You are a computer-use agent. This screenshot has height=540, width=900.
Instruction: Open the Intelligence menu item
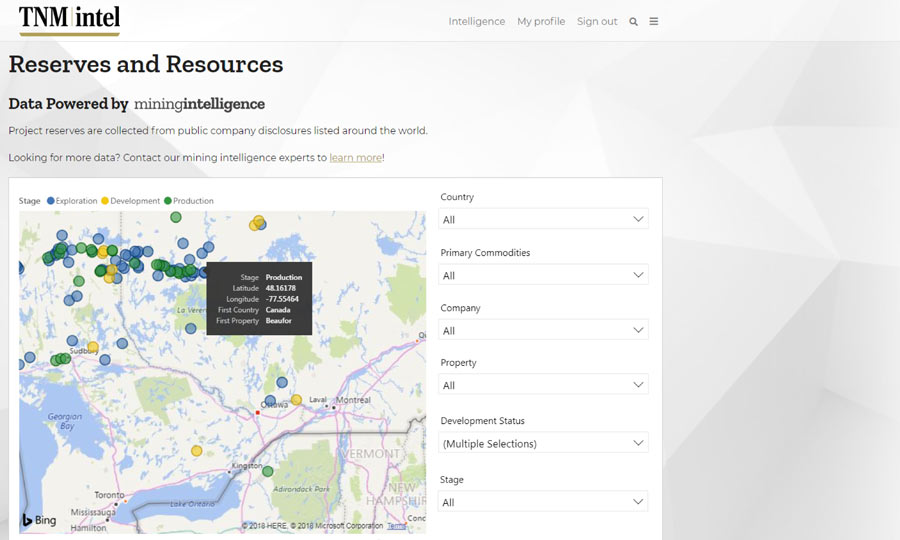(476, 21)
